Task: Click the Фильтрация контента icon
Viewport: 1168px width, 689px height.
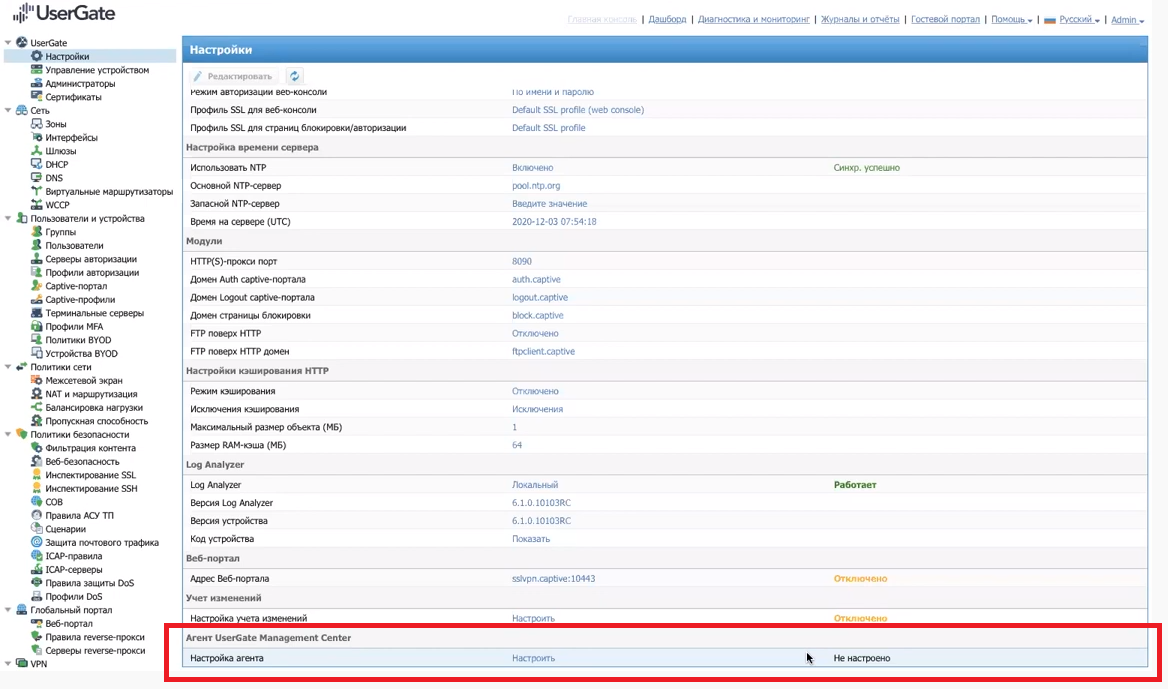Action: click(36, 448)
